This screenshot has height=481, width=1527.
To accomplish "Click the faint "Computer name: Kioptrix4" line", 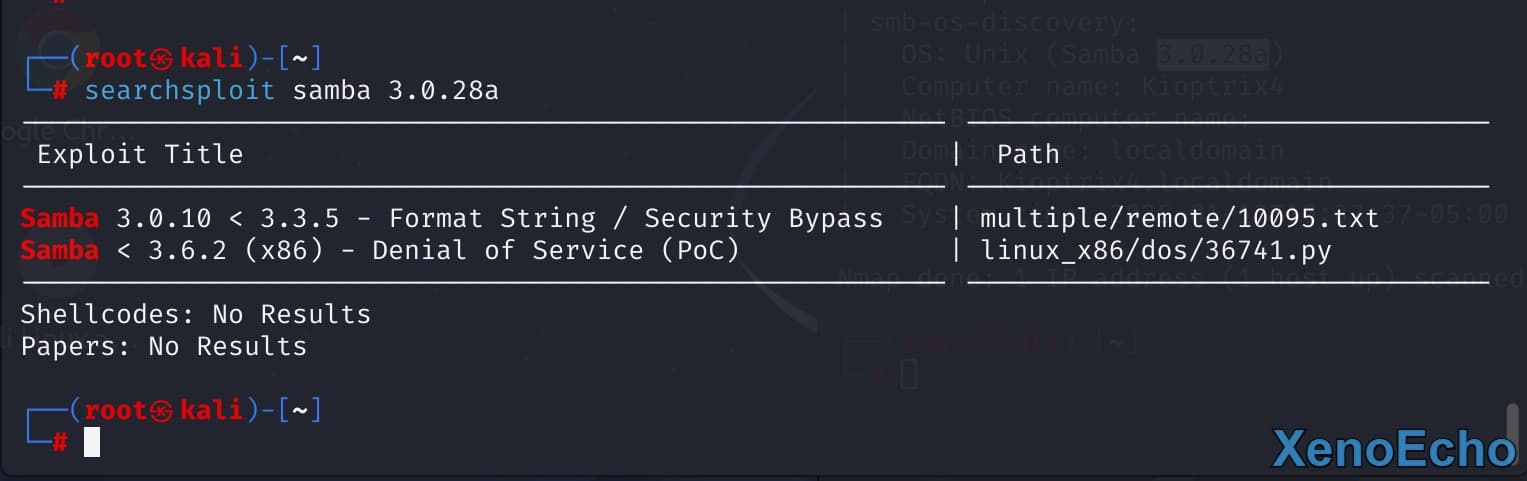I will pos(1092,86).
